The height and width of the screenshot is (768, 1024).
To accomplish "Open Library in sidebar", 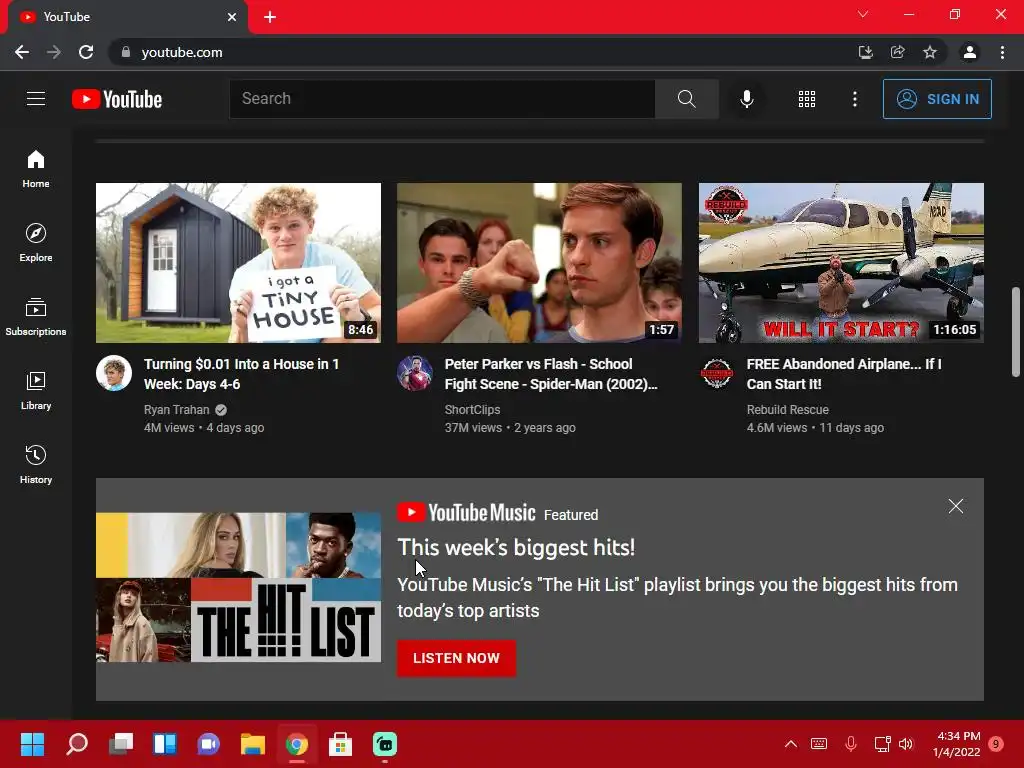I will point(36,390).
